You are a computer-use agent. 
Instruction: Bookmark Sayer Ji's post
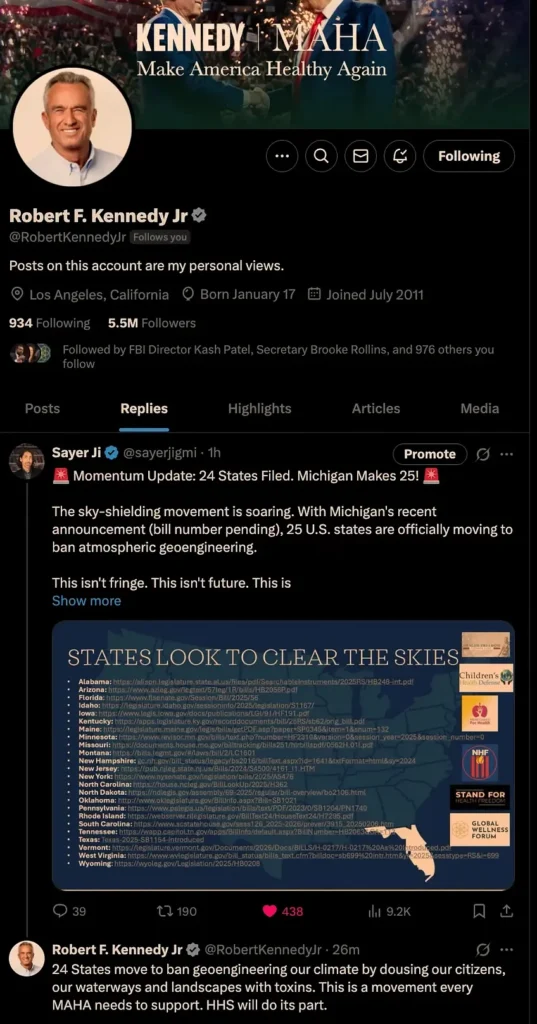(479, 911)
